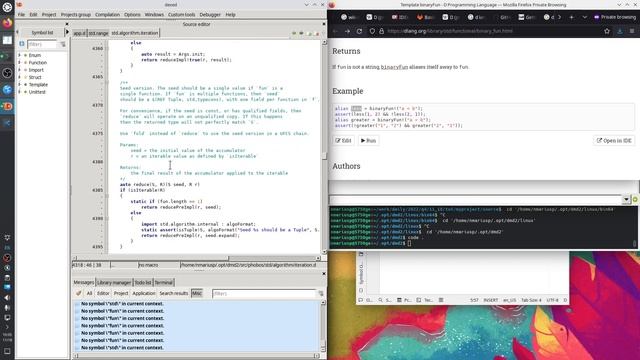Open a new Firefox tab
Screen dimensions: 640x360
click(x=571, y=17)
